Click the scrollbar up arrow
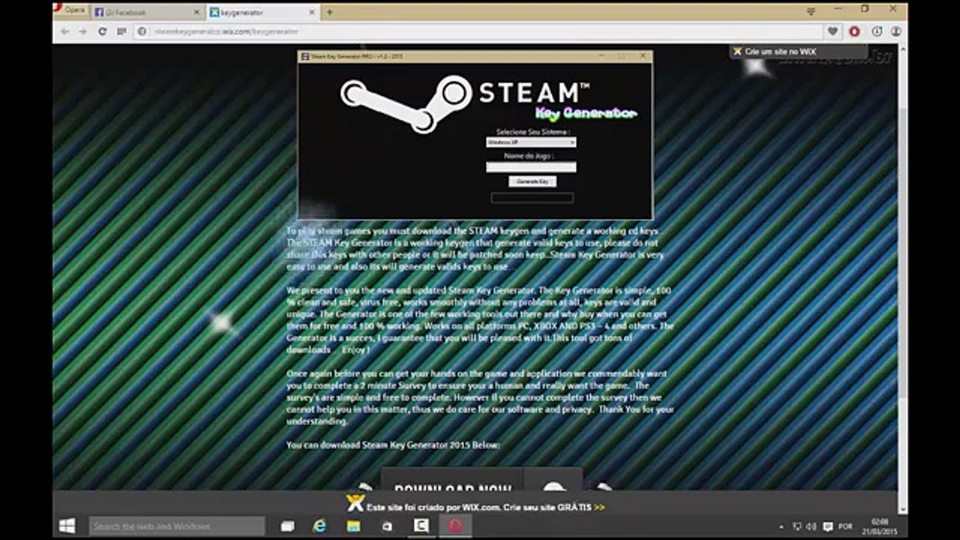 coord(902,50)
